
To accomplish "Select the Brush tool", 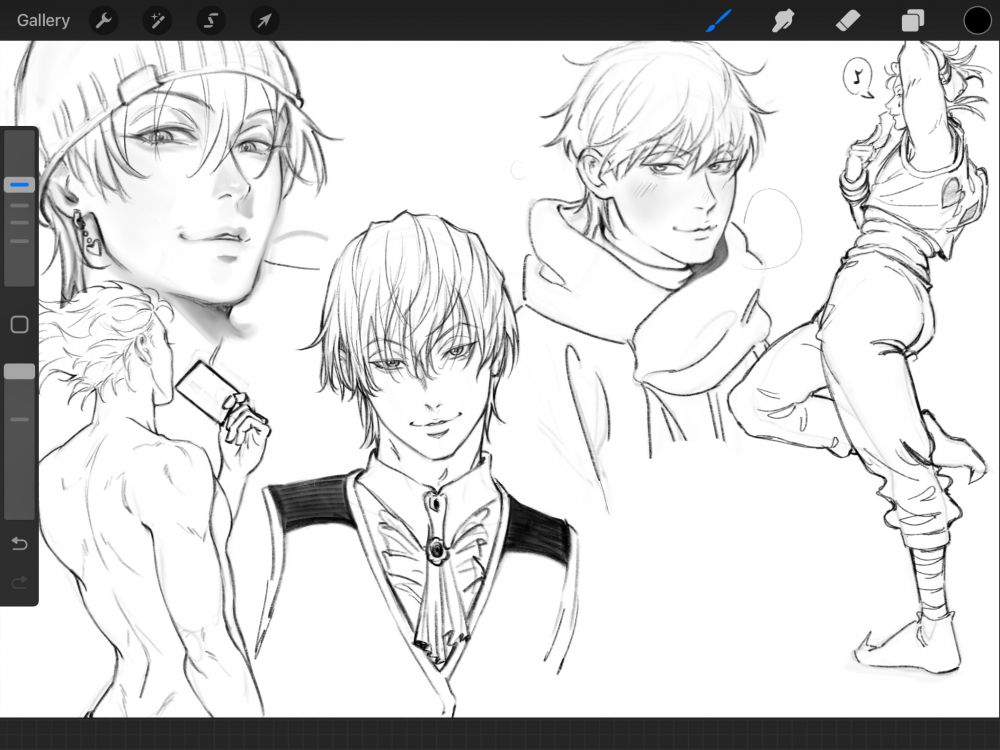I will (719, 20).
